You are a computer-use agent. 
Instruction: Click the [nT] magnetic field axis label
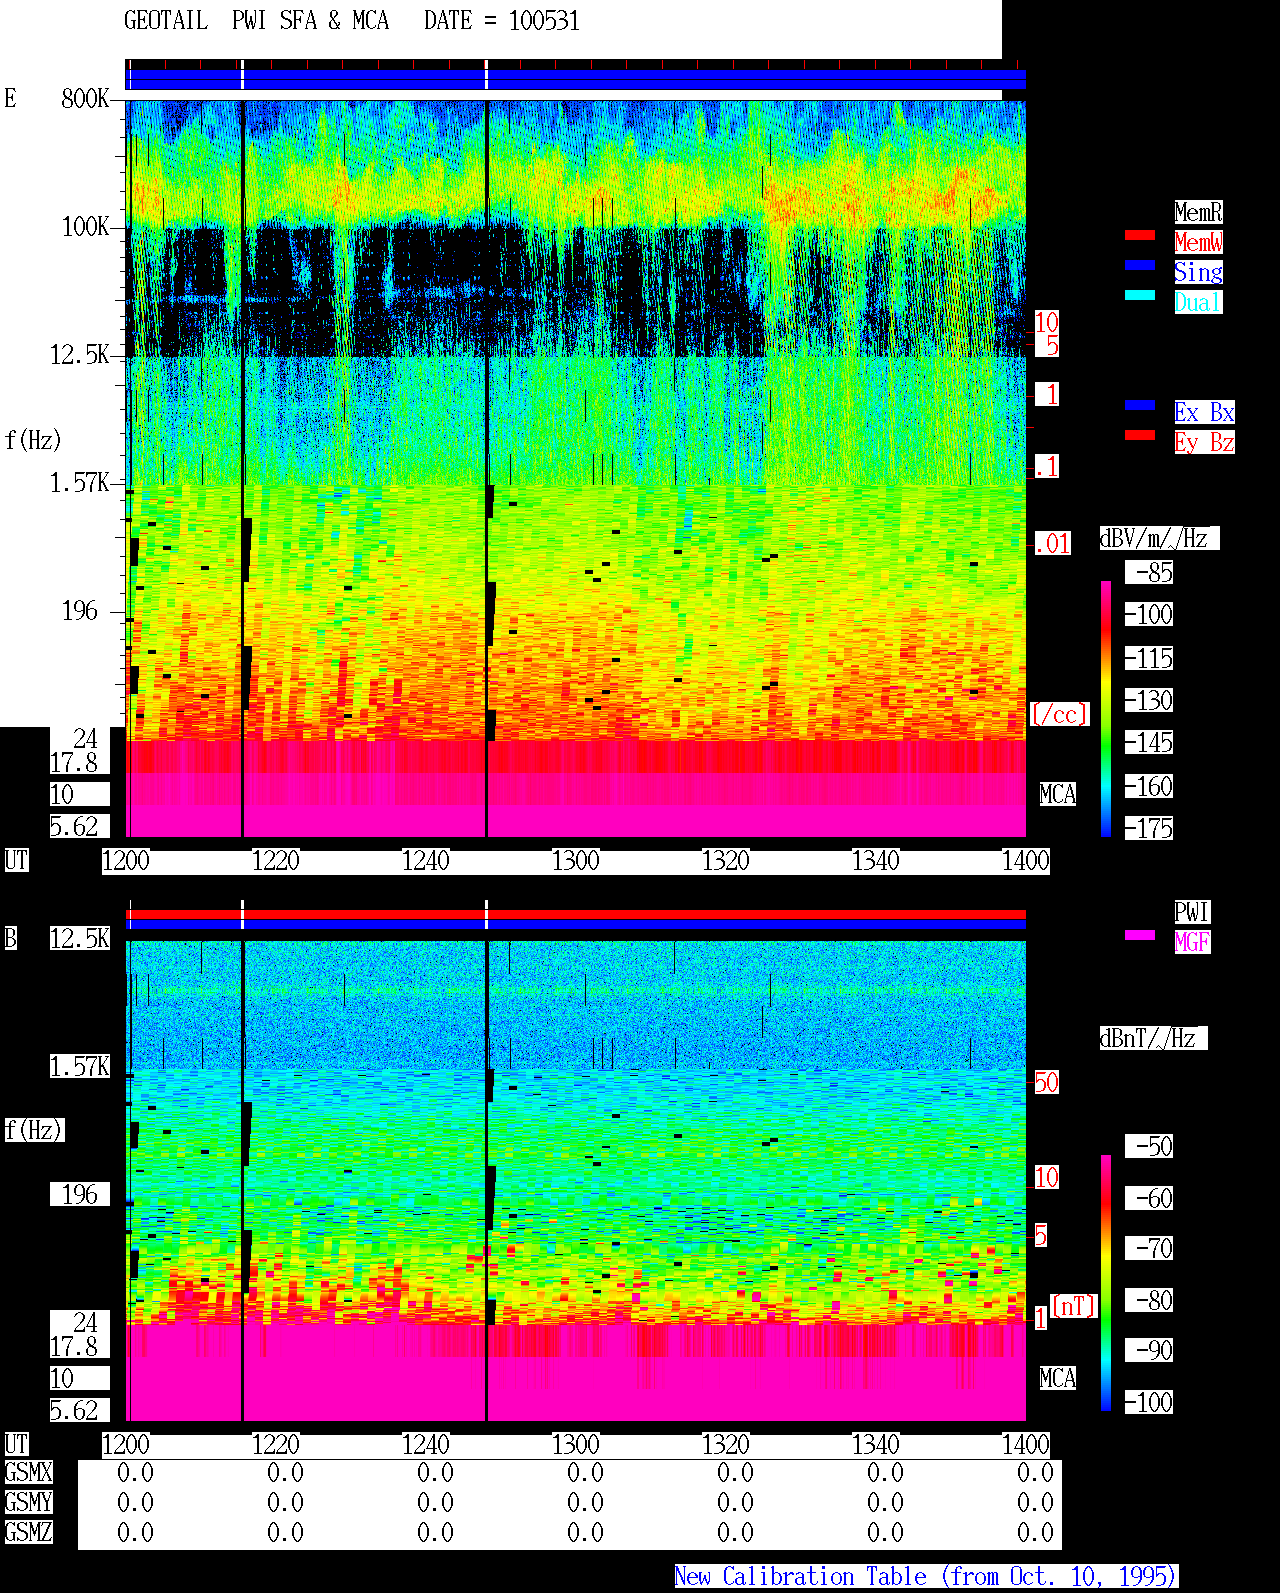(x=1074, y=1306)
